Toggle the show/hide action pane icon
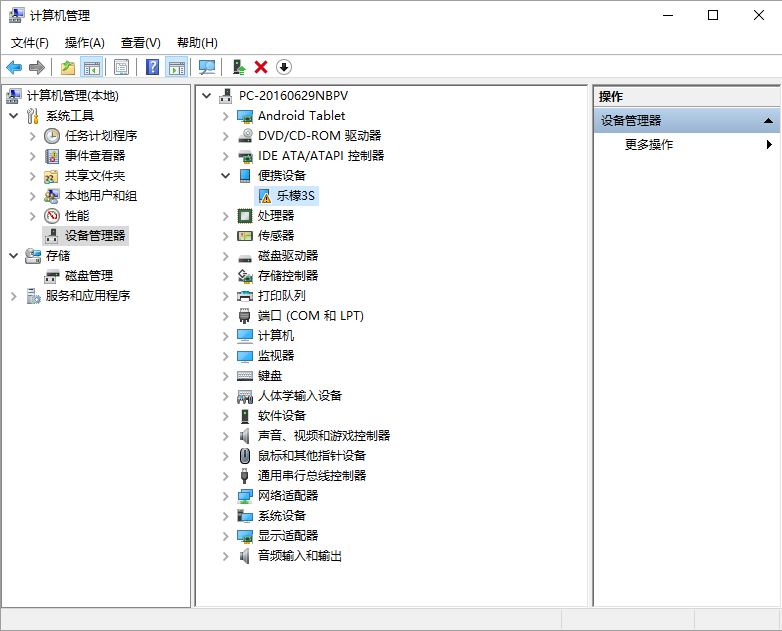This screenshot has width=782, height=631. [x=177, y=67]
